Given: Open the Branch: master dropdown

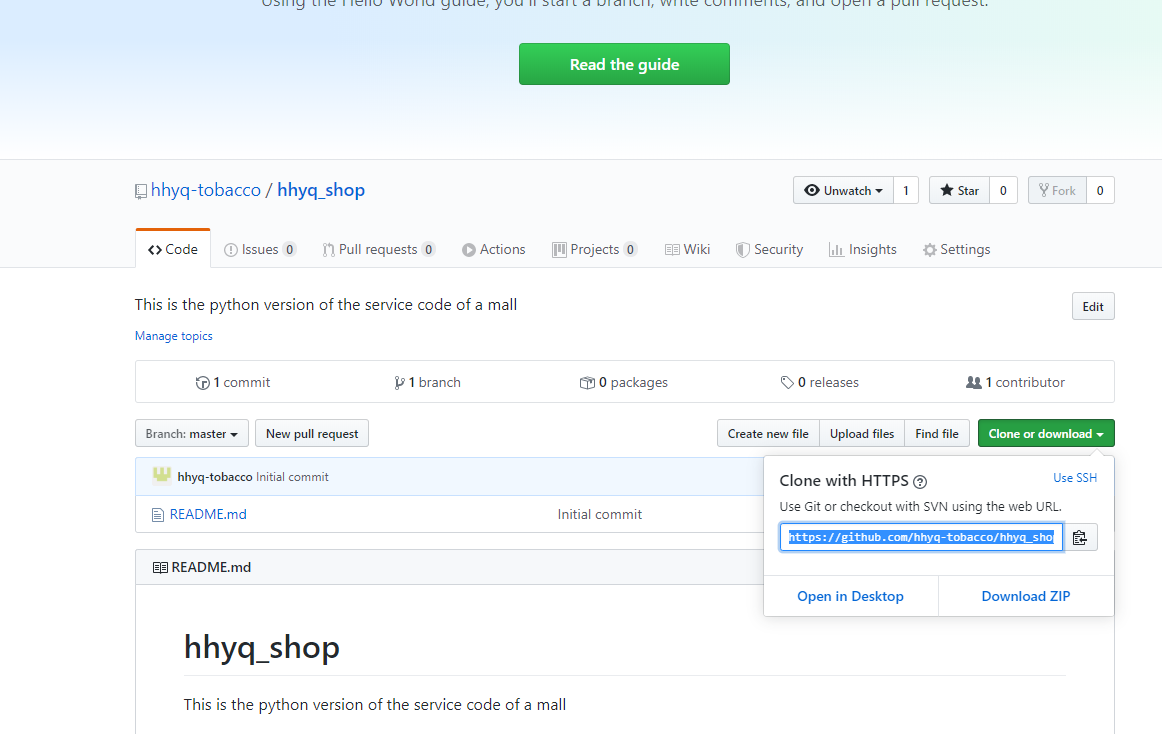Looking at the screenshot, I should pos(191,434).
